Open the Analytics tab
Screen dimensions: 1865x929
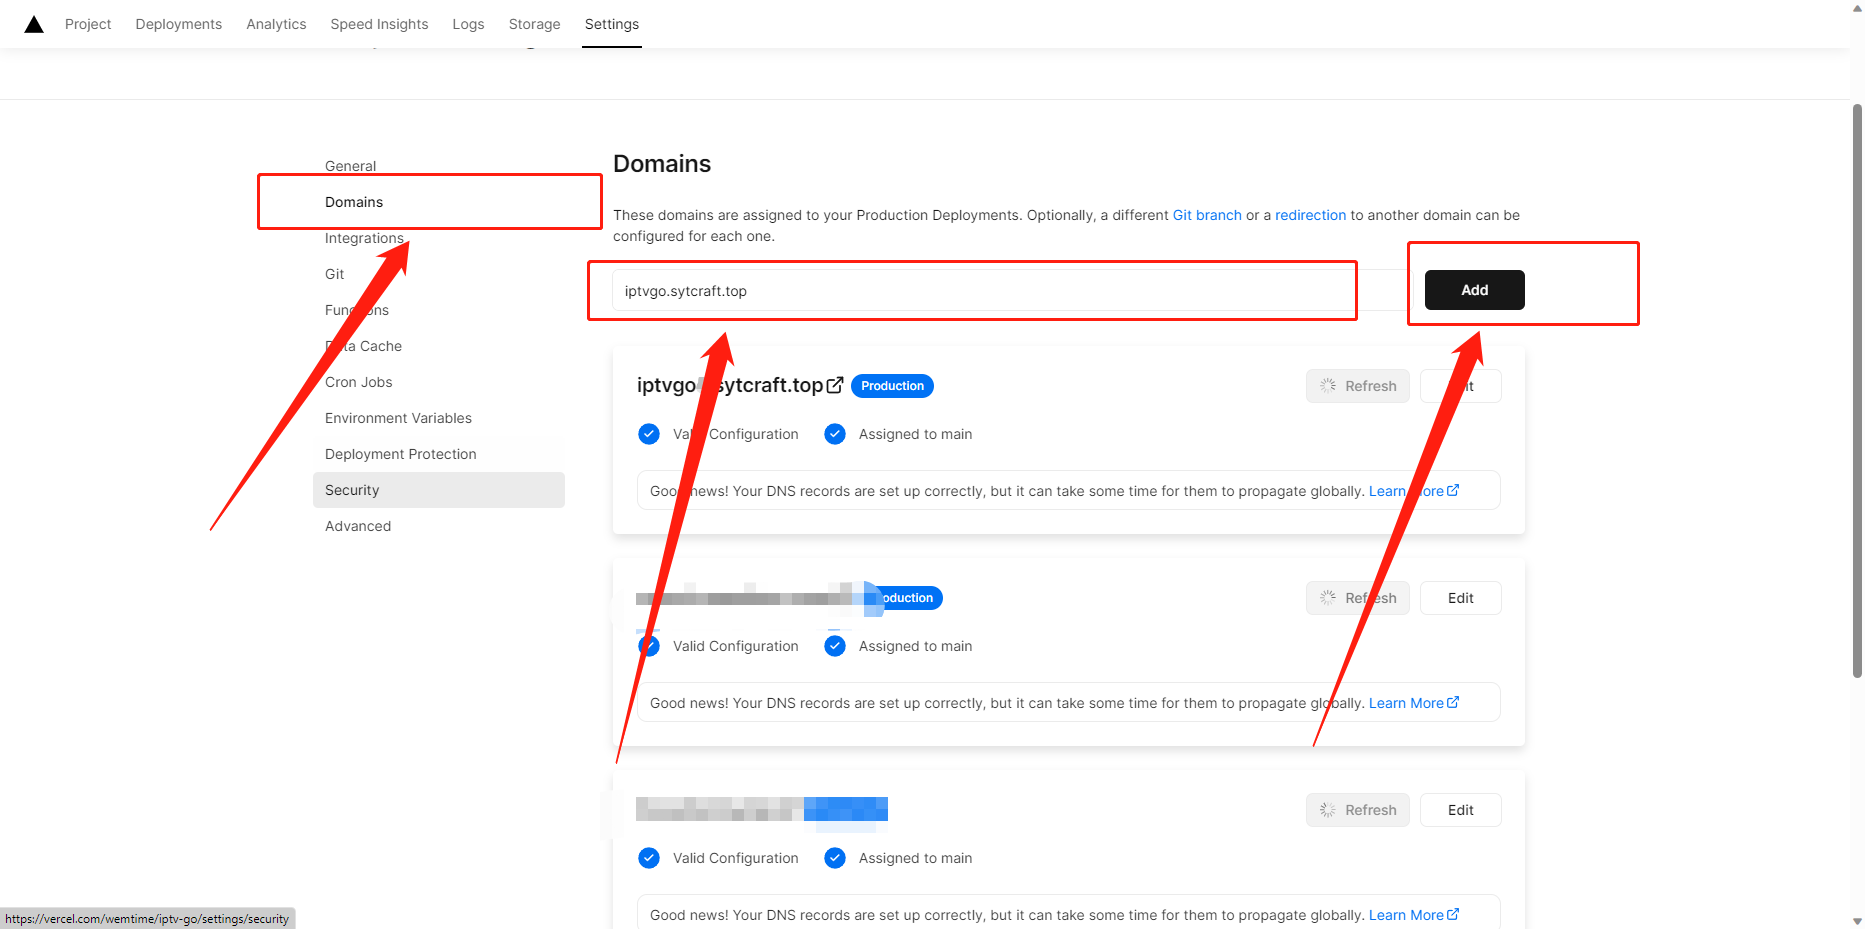click(x=276, y=24)
